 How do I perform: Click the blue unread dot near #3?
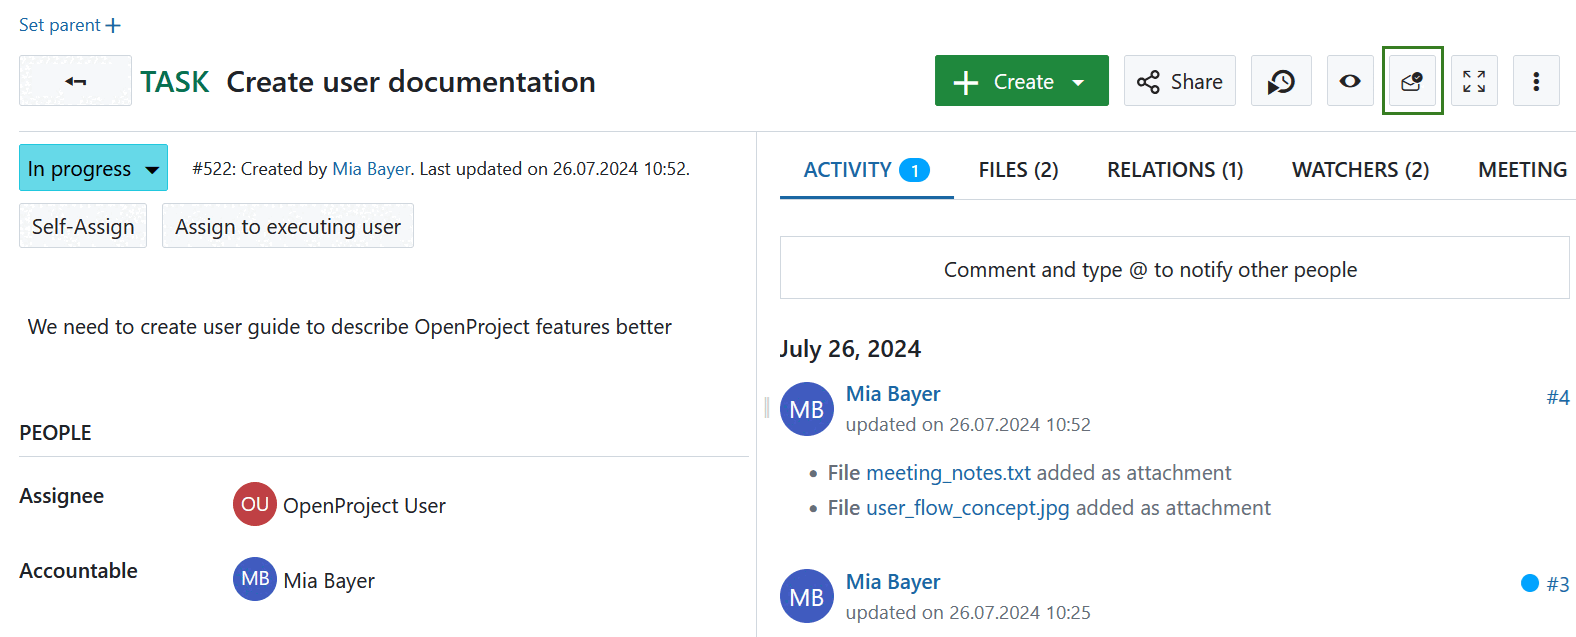pyautogui.click(x=1529, y=583)
